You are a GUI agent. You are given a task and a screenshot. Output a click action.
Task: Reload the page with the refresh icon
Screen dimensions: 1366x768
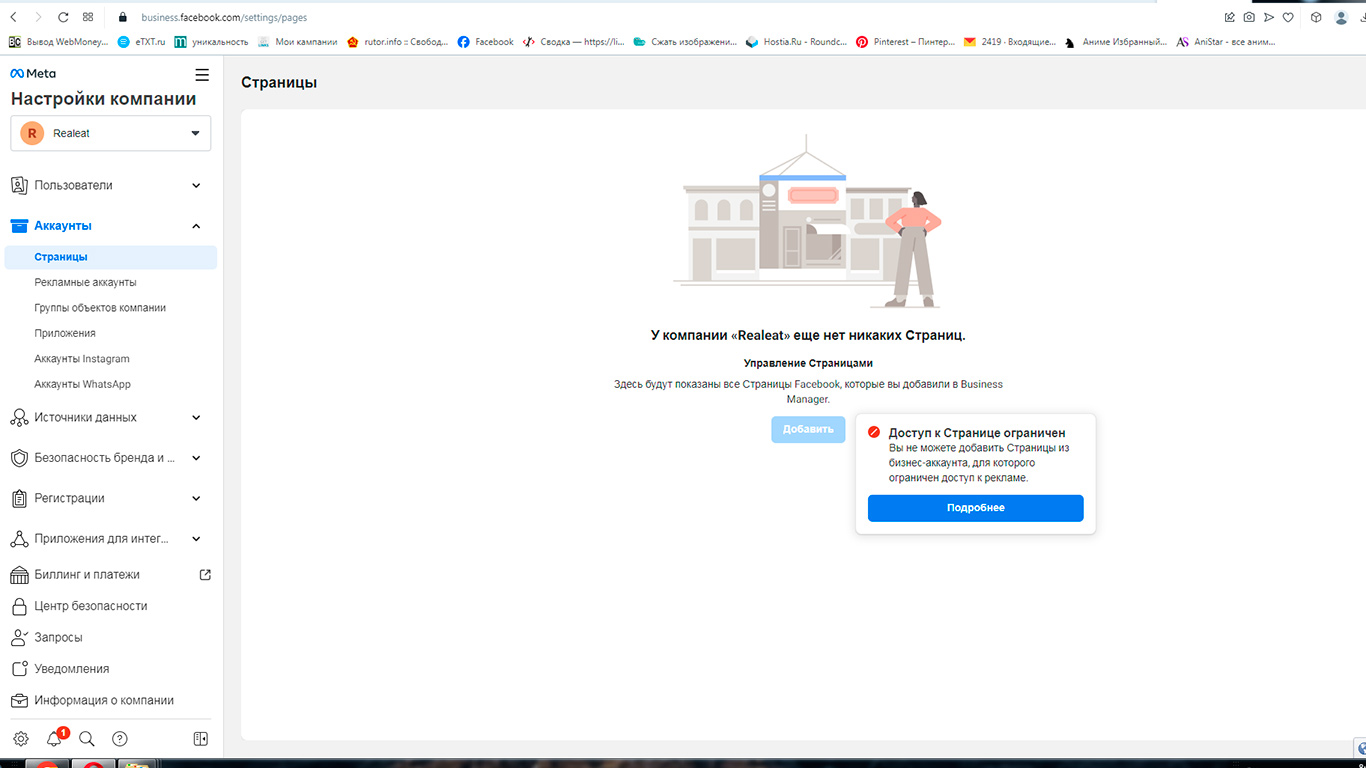(63, 17)
